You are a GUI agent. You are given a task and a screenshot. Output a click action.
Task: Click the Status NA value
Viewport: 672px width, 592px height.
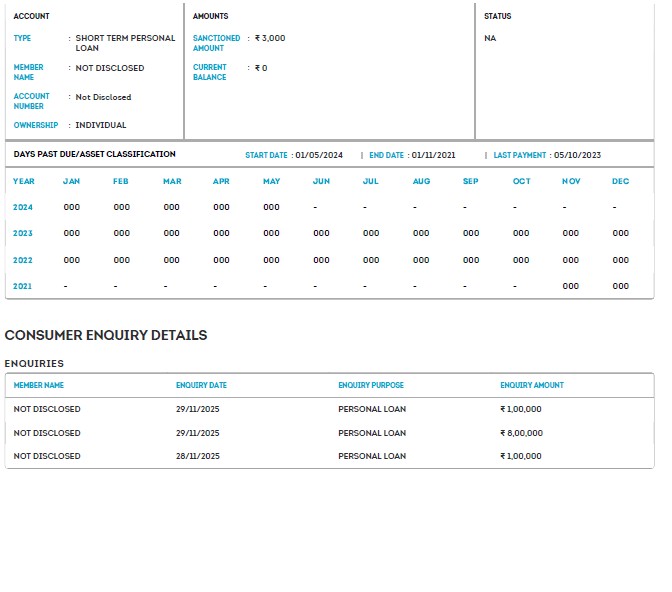(x=490, y=38)
